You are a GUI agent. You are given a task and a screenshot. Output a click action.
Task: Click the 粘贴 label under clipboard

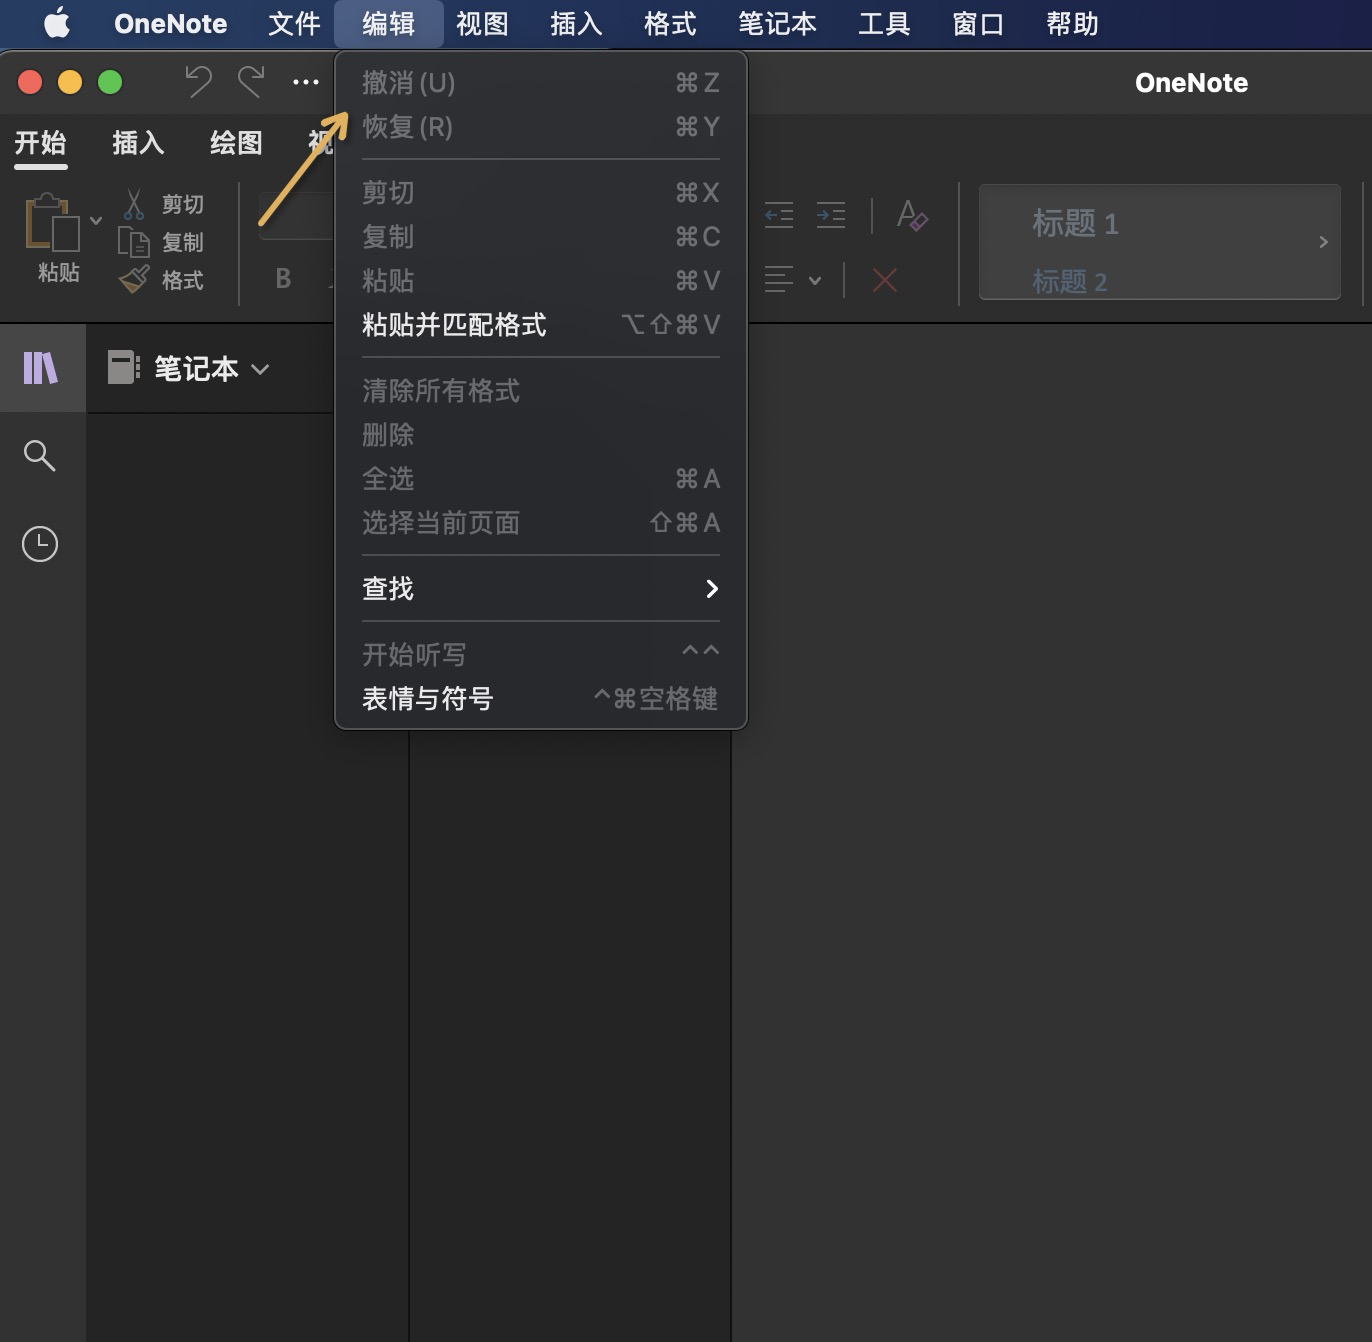58,272
